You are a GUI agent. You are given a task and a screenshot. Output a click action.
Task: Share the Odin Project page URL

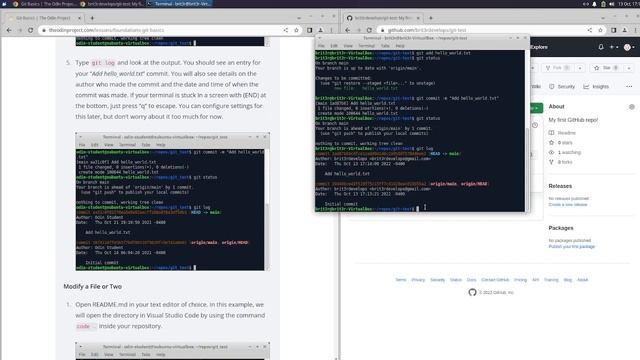(x=286, y=30)
